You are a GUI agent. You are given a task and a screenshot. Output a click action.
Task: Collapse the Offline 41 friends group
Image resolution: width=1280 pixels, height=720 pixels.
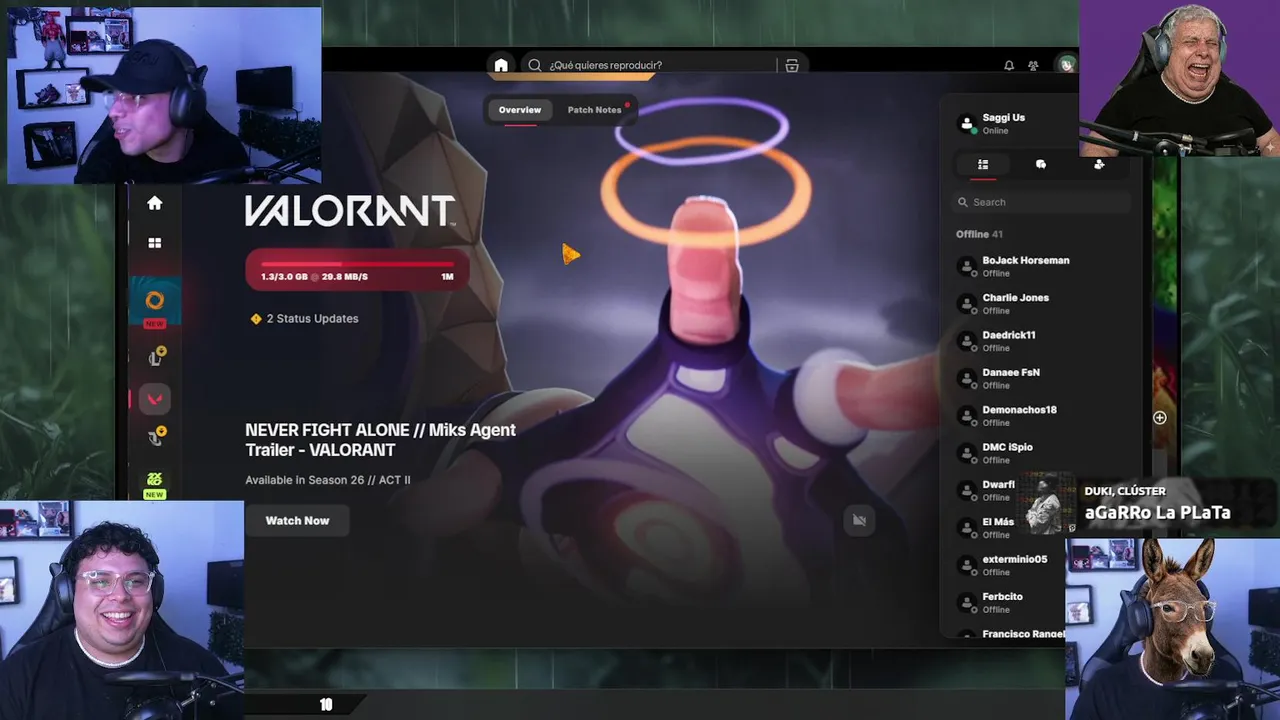pyautogui.click(x=979, y=234)
